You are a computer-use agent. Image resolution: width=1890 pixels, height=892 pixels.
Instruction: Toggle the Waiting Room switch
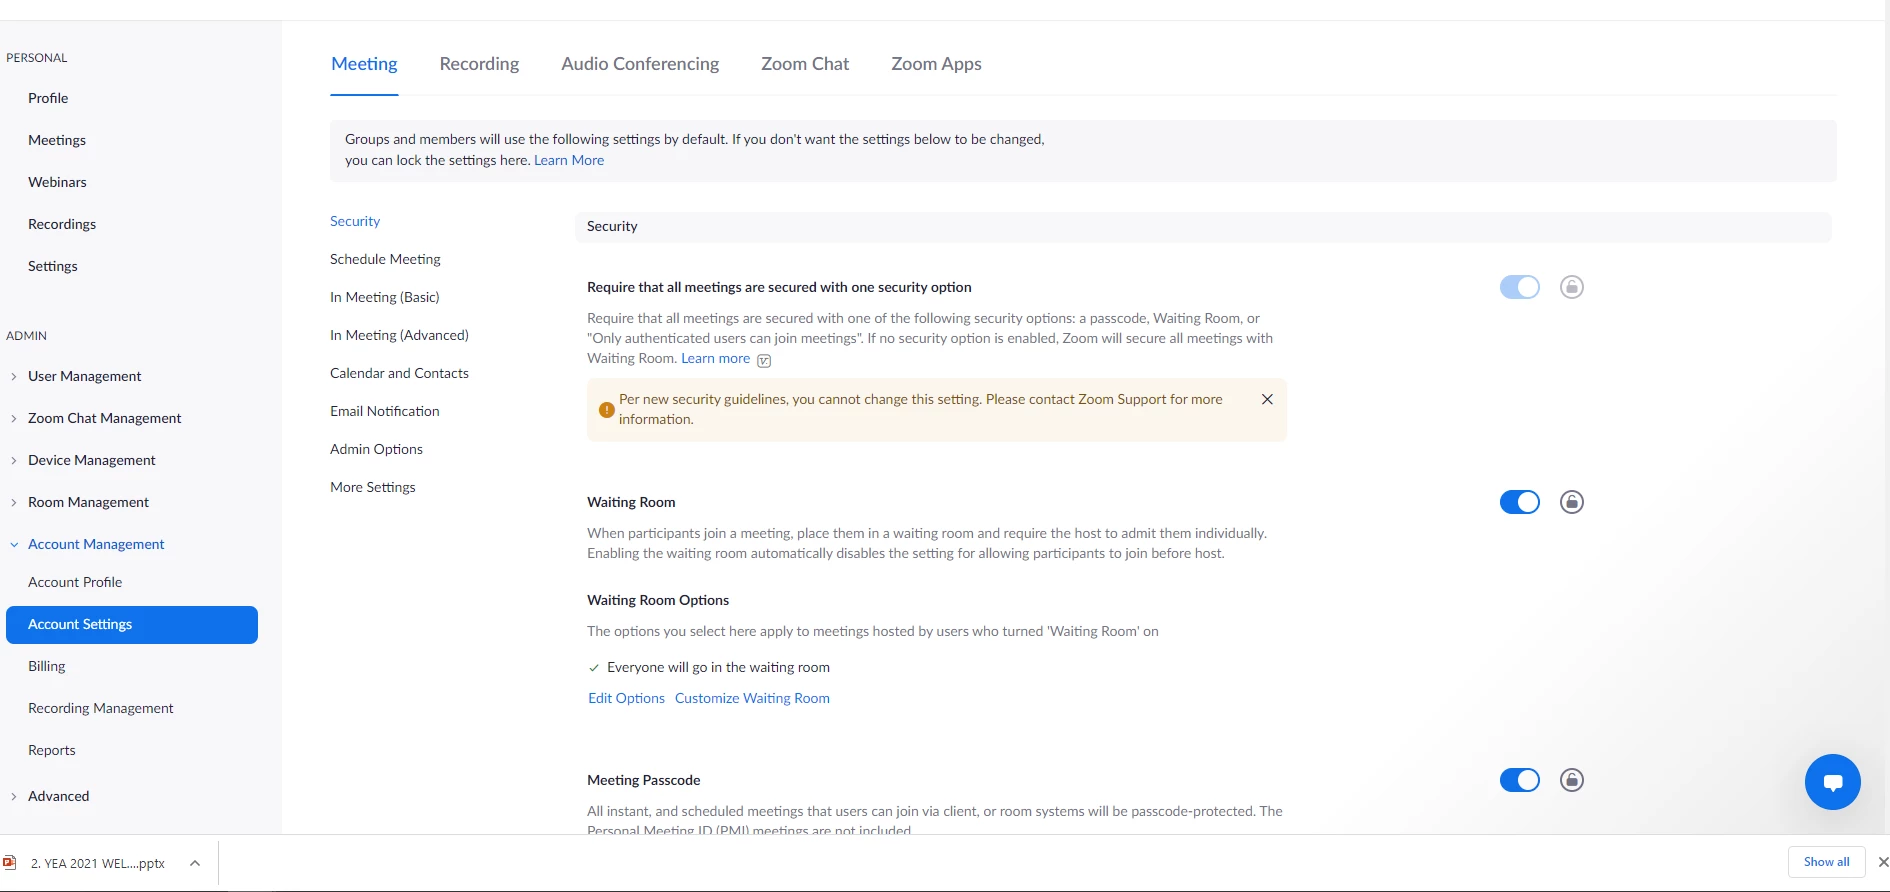[x=1519, y=502]
